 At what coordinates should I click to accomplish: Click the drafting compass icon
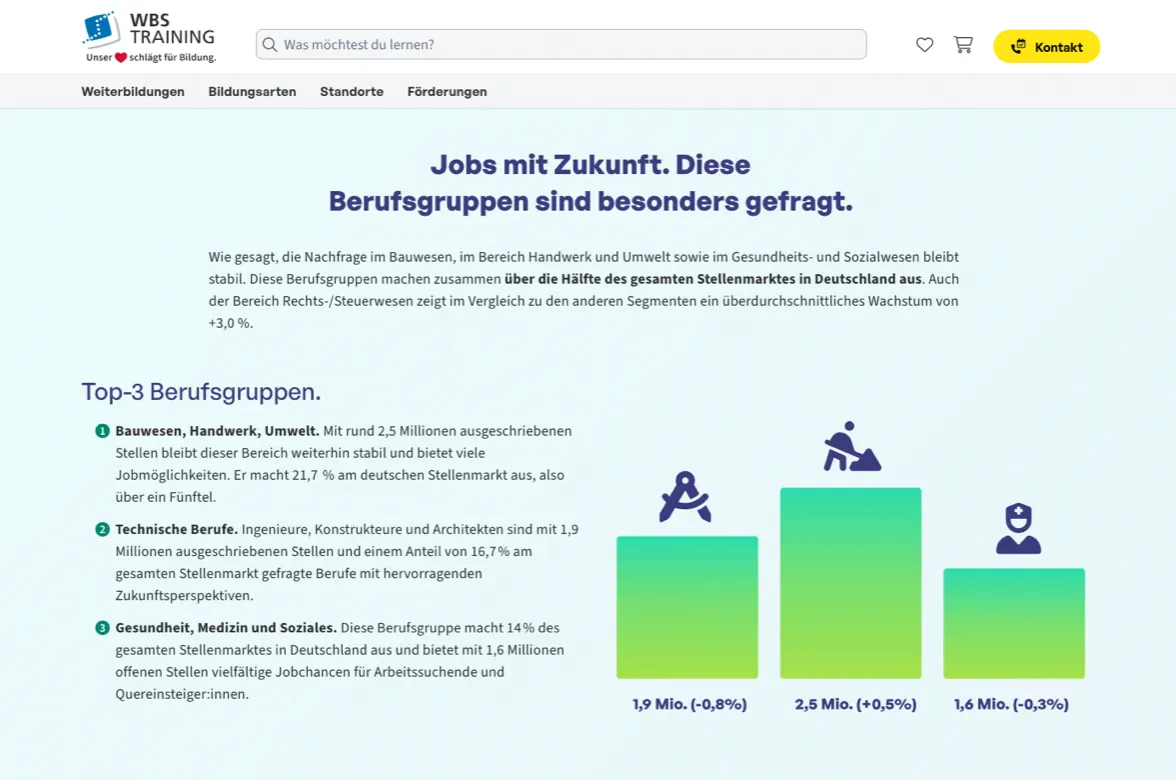(685, 497)
